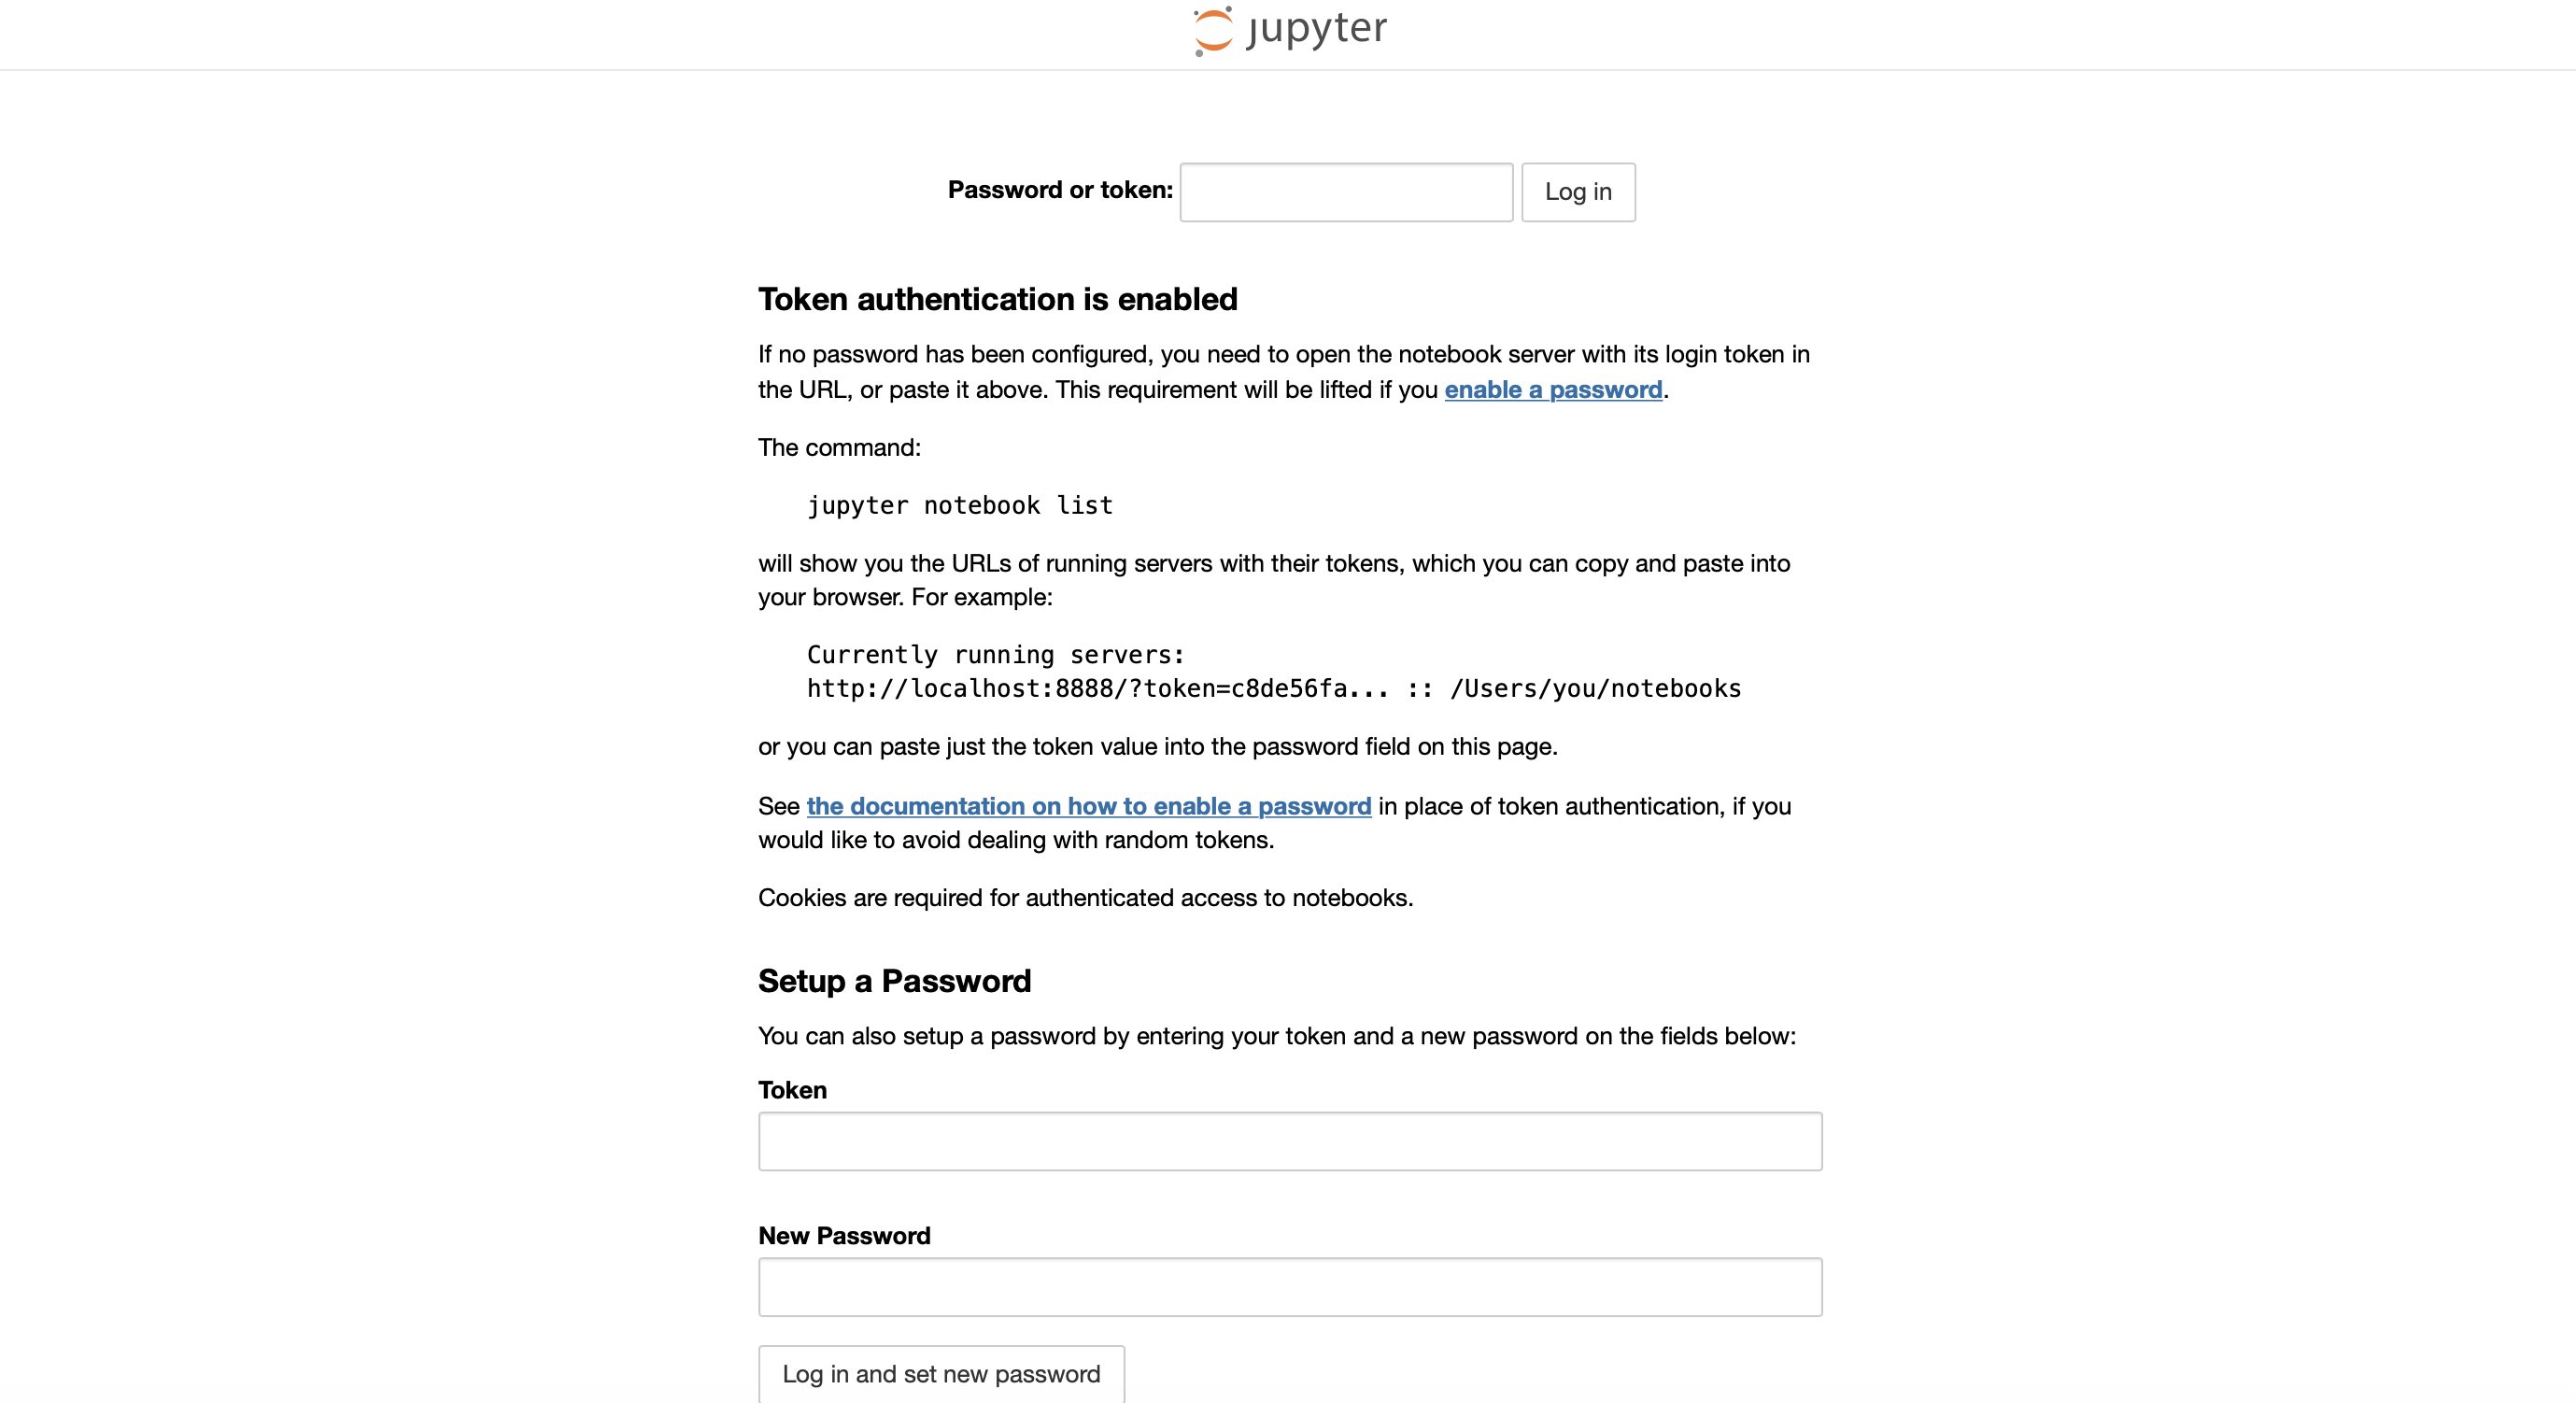Viewport: 2576px width, 1403px height.
Task: Click the cookies requirement notice text
Action: tap(1085, 898)
